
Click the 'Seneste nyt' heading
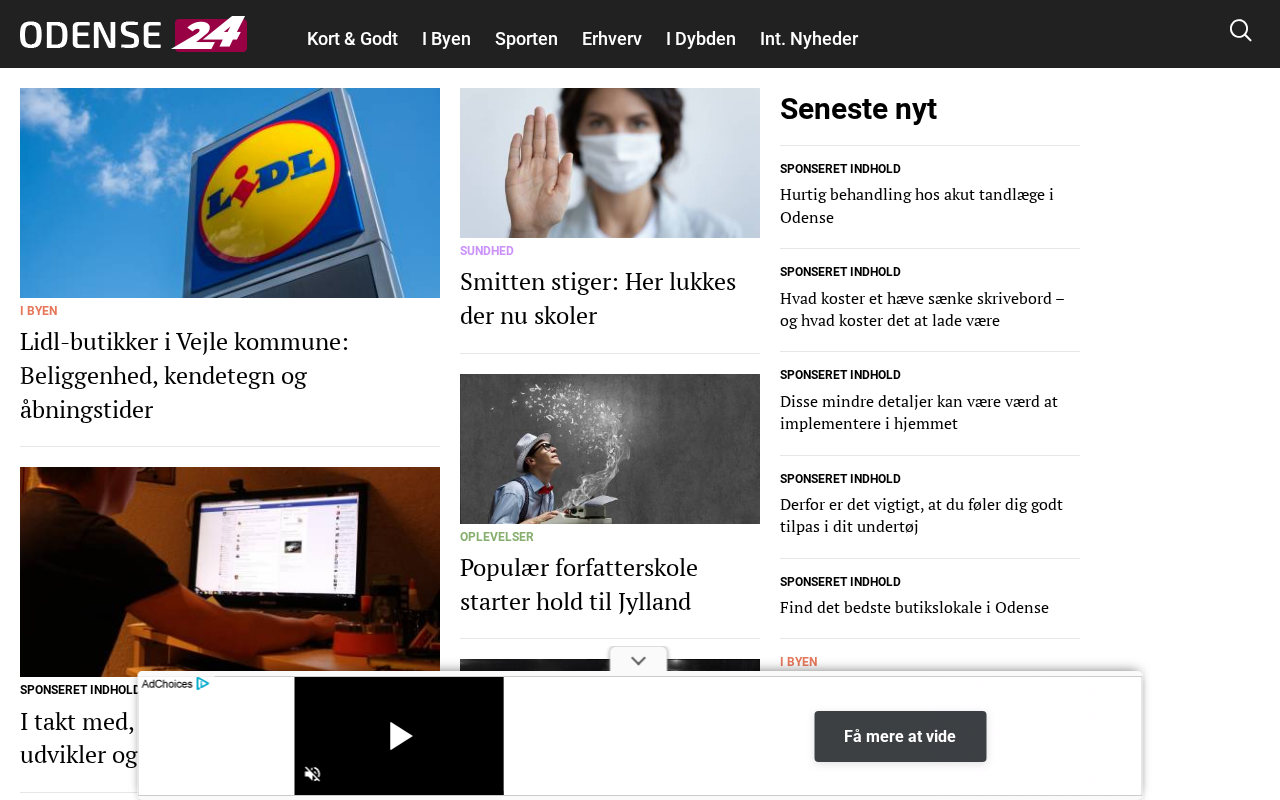click(x=858, y=109)
